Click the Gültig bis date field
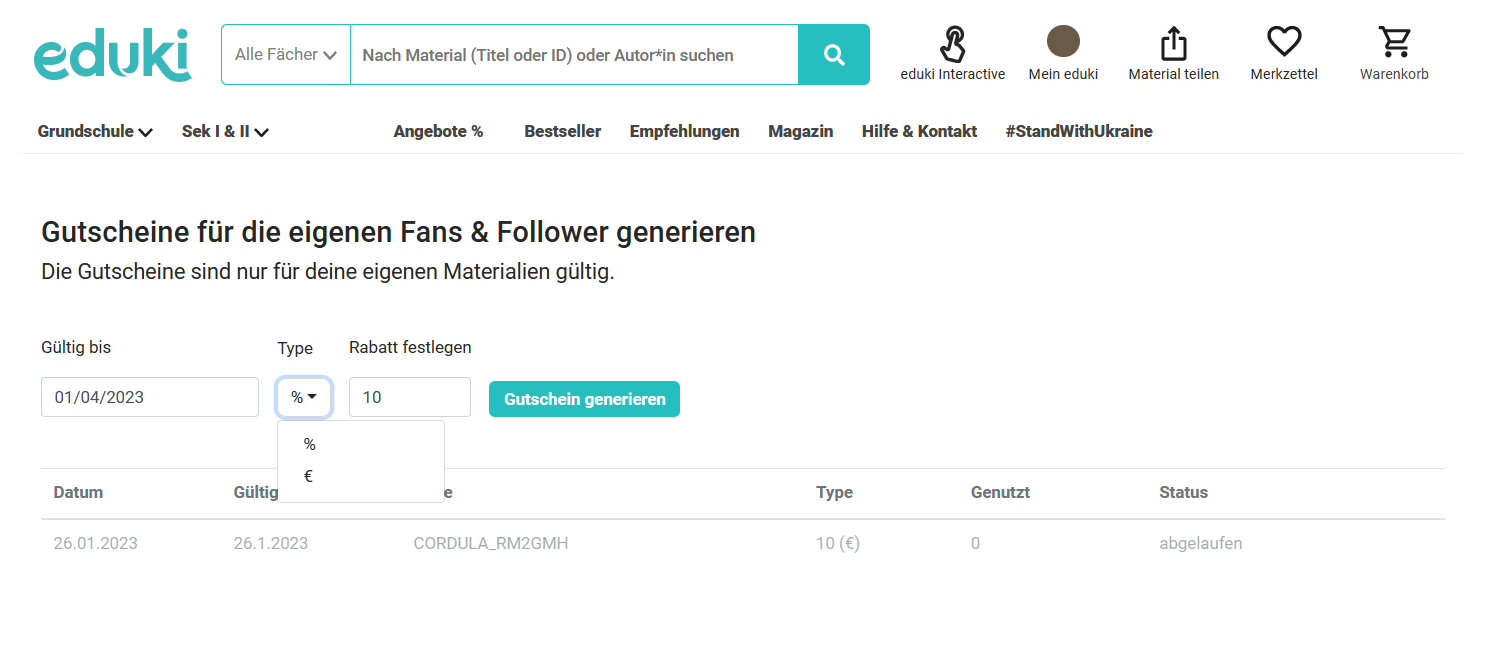Image resolution: width=1506 pixels, height=655 pixels. (x=150, y=397)
